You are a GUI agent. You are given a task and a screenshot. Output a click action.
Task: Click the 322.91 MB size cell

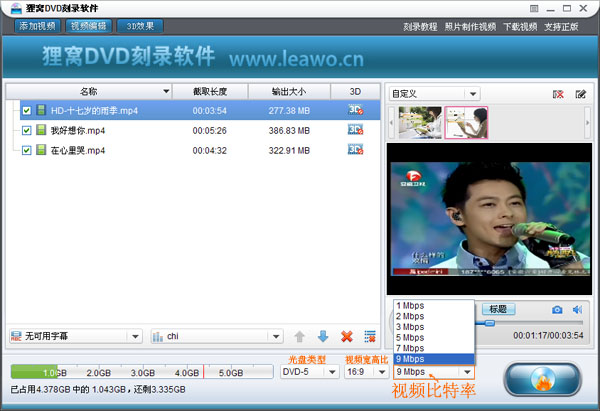(289, 151)
